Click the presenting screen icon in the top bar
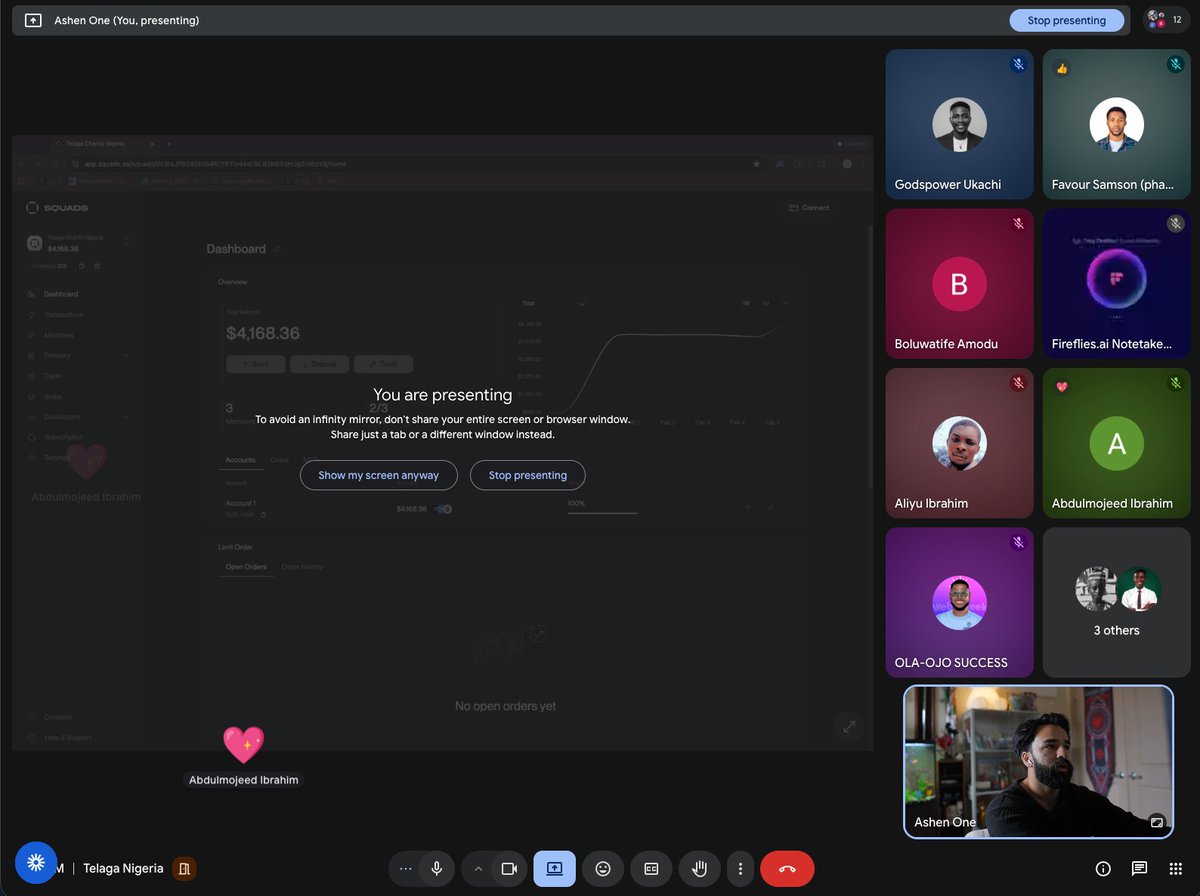Viewport: 1200px width, 896px height. [x=33, y=20]
